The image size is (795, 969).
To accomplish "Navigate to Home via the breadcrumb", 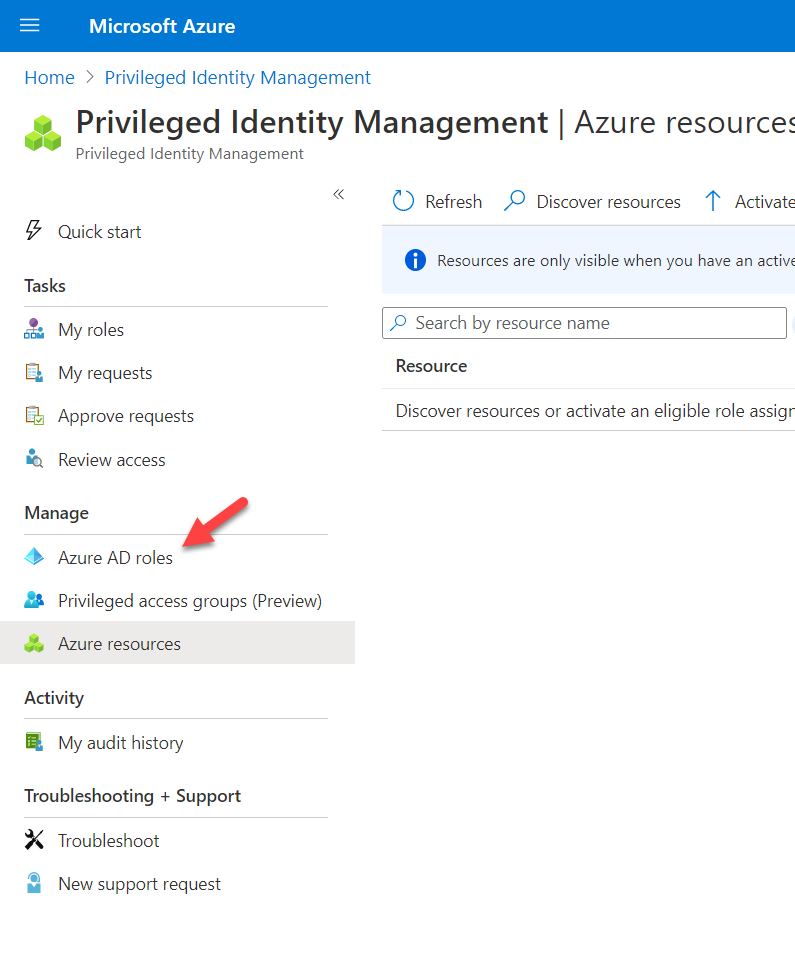I will (49, 77).
